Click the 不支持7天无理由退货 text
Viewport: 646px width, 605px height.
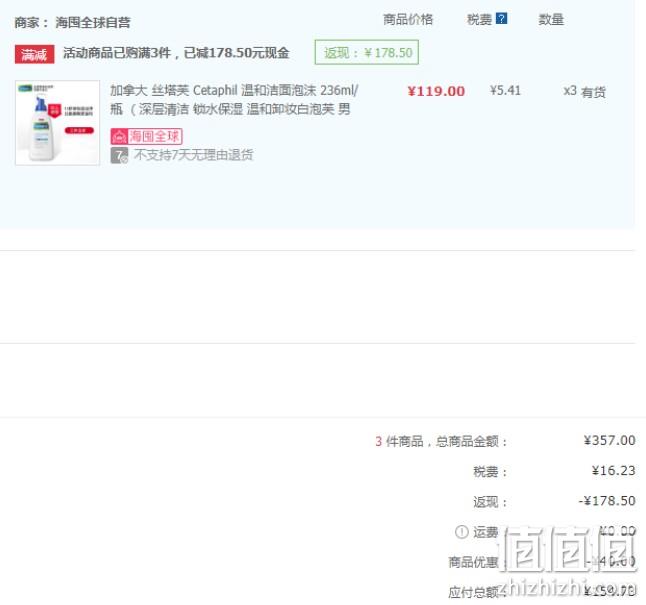coord(194,155)
